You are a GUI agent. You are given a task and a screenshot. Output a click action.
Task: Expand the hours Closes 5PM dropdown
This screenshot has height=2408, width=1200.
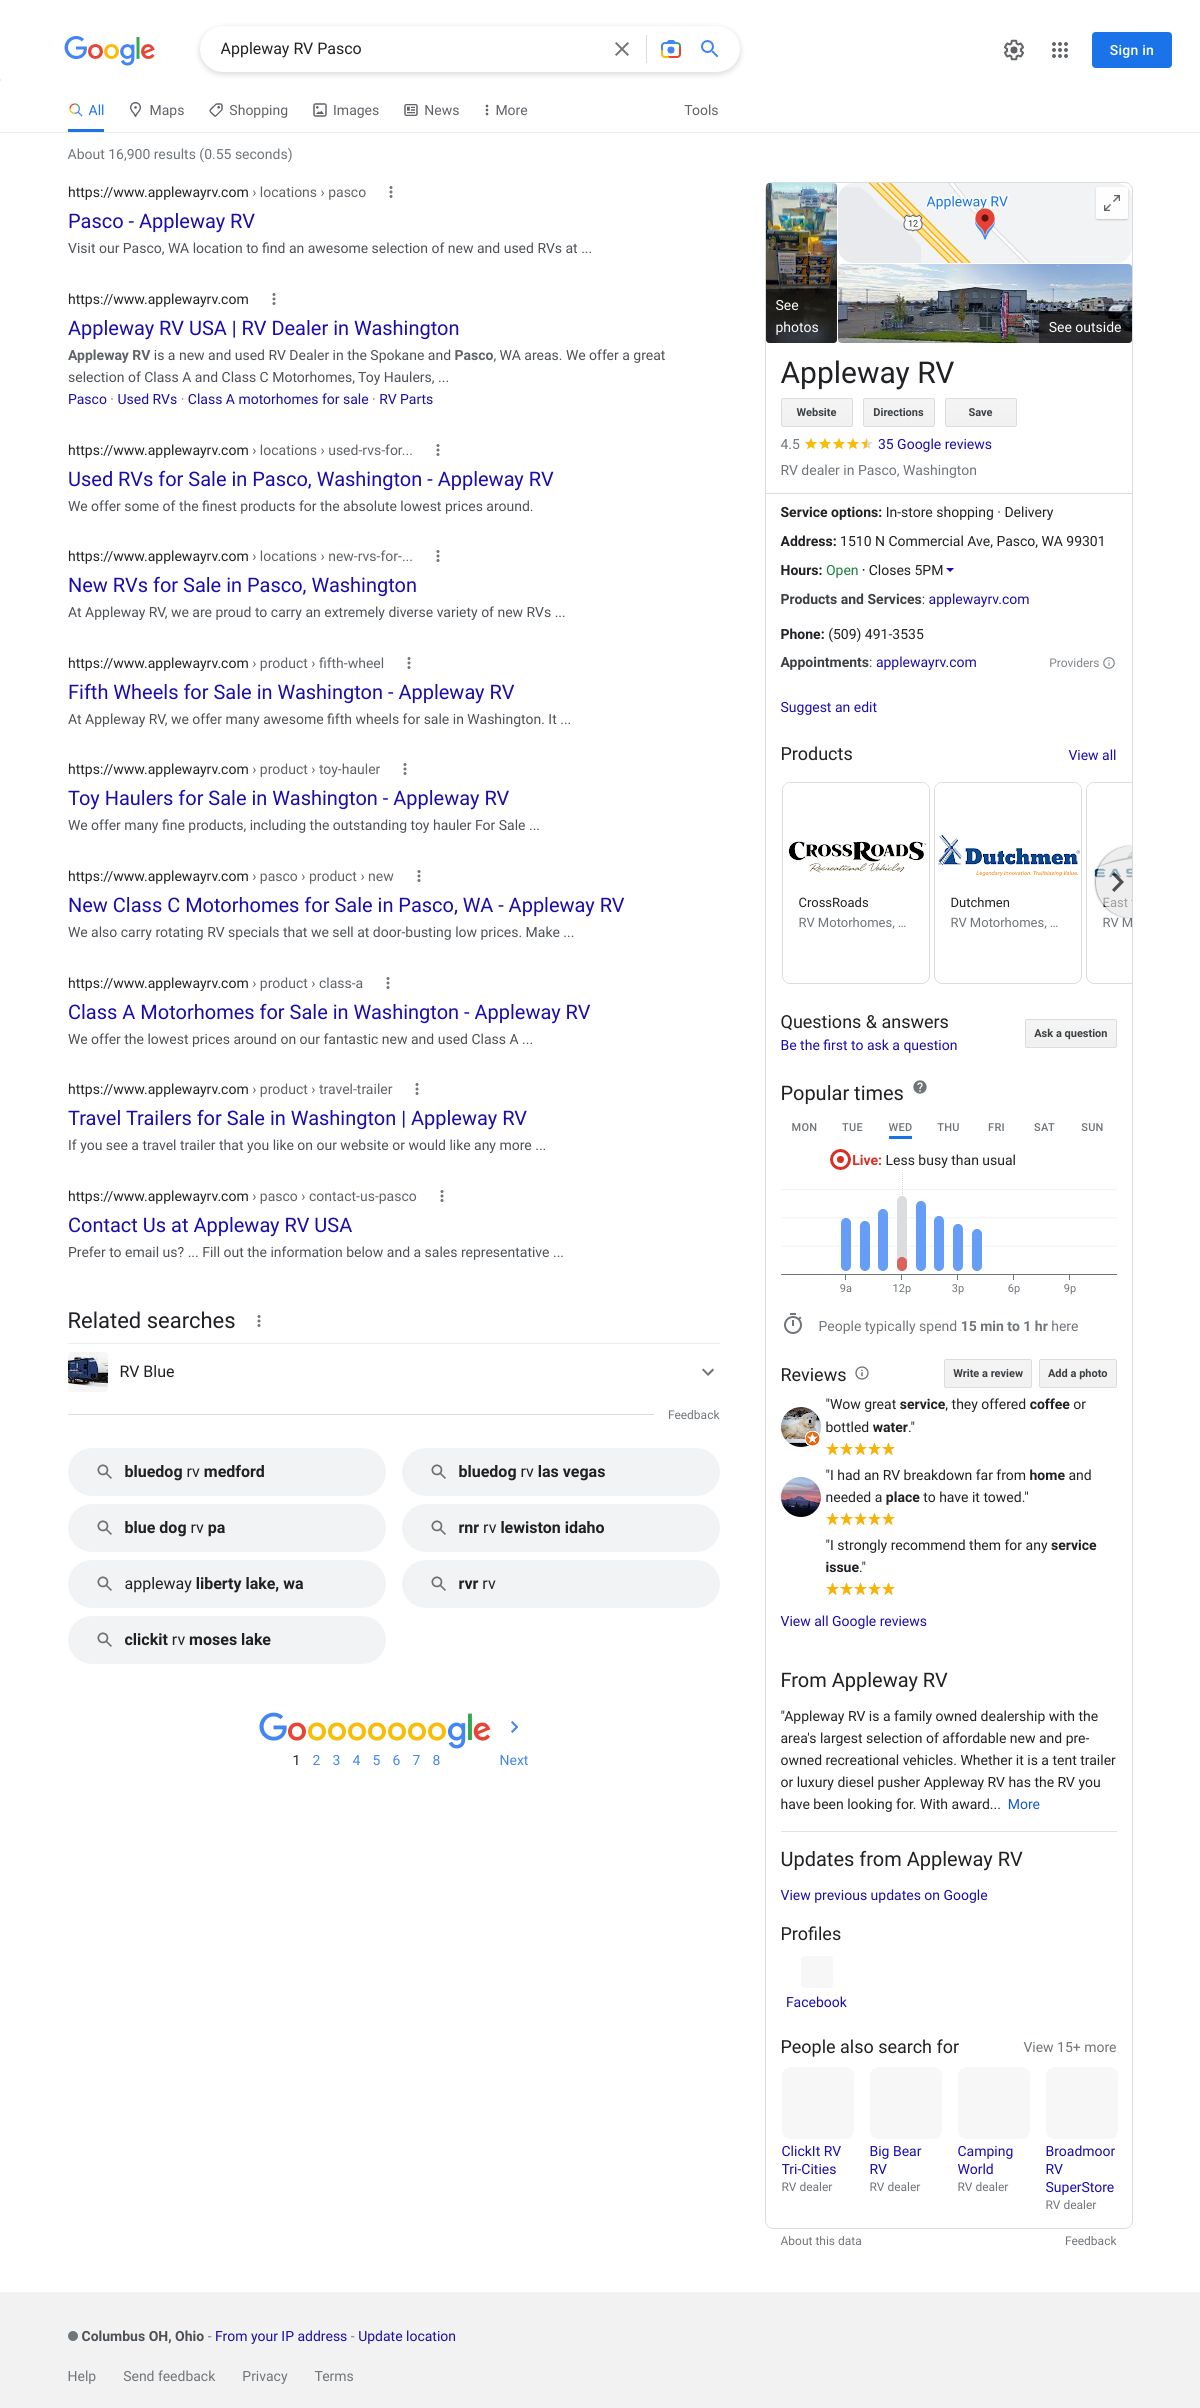950,570
